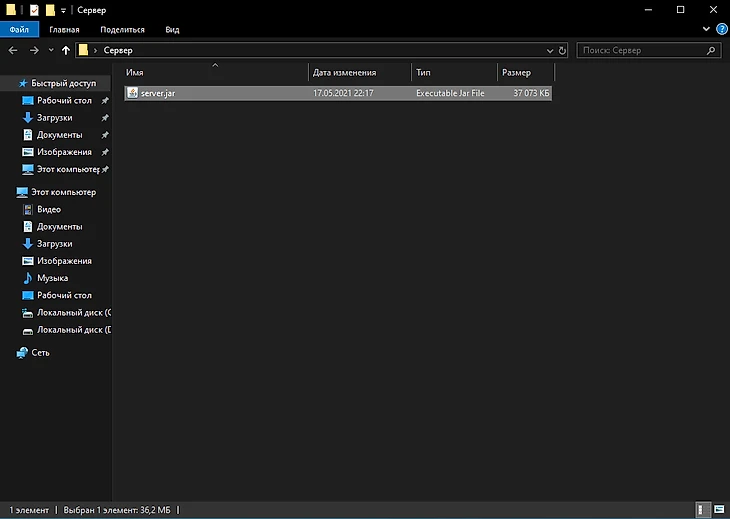Click the search magnifier icon
Image resolution: width=730 pixels, height=519 pixels.
click(711, 50)
